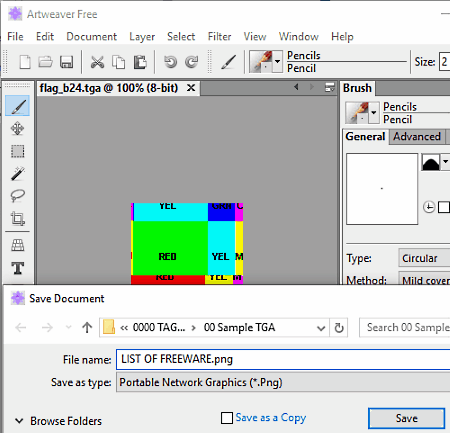Viewport: 450px width, 433px height.
Task: Select the Lasso tool
Action: (18, 196)
